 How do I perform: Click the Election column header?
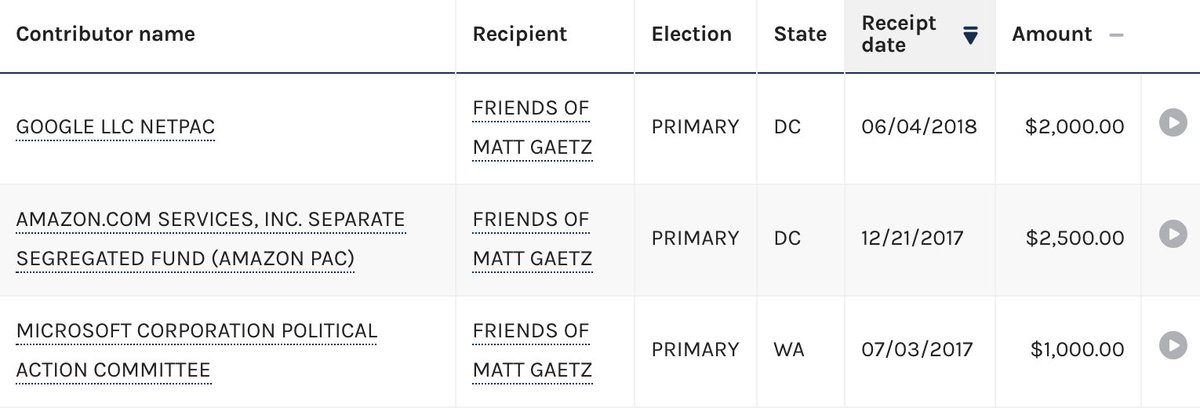click(x=691, y=34)
